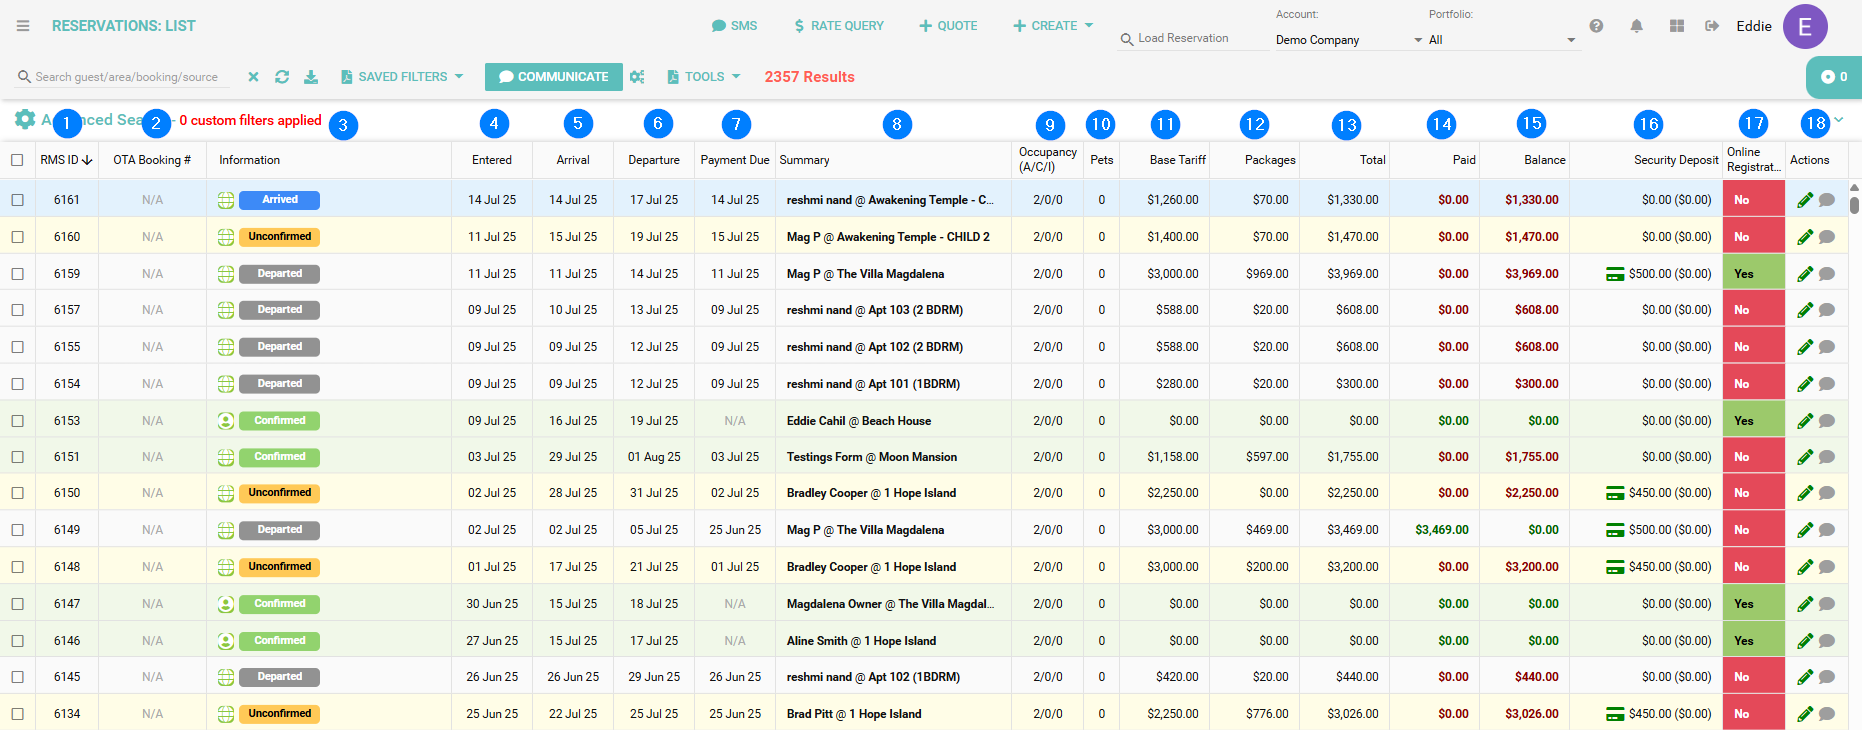Open the Create menu

[x=1053, y=26]
